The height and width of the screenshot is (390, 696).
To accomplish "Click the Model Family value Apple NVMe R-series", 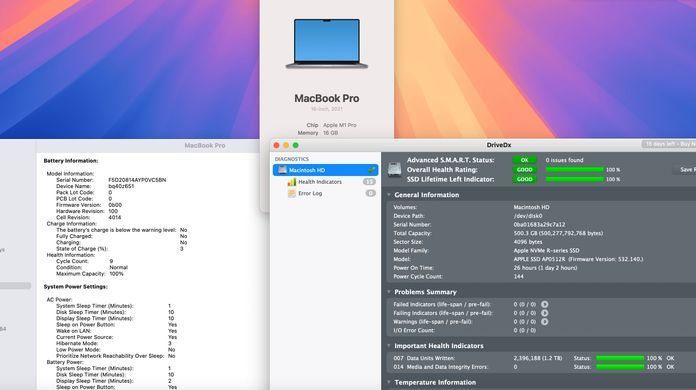I will (546, 250).
